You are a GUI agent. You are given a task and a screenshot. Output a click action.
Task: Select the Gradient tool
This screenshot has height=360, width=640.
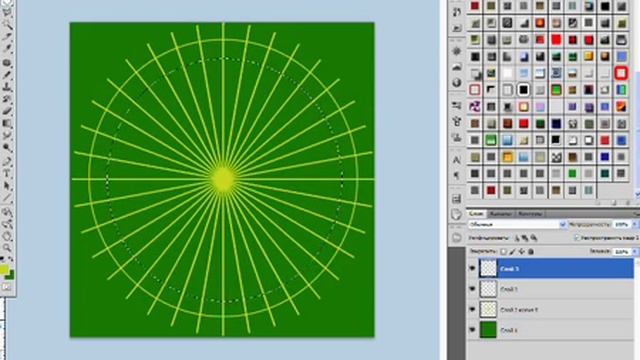7,124
